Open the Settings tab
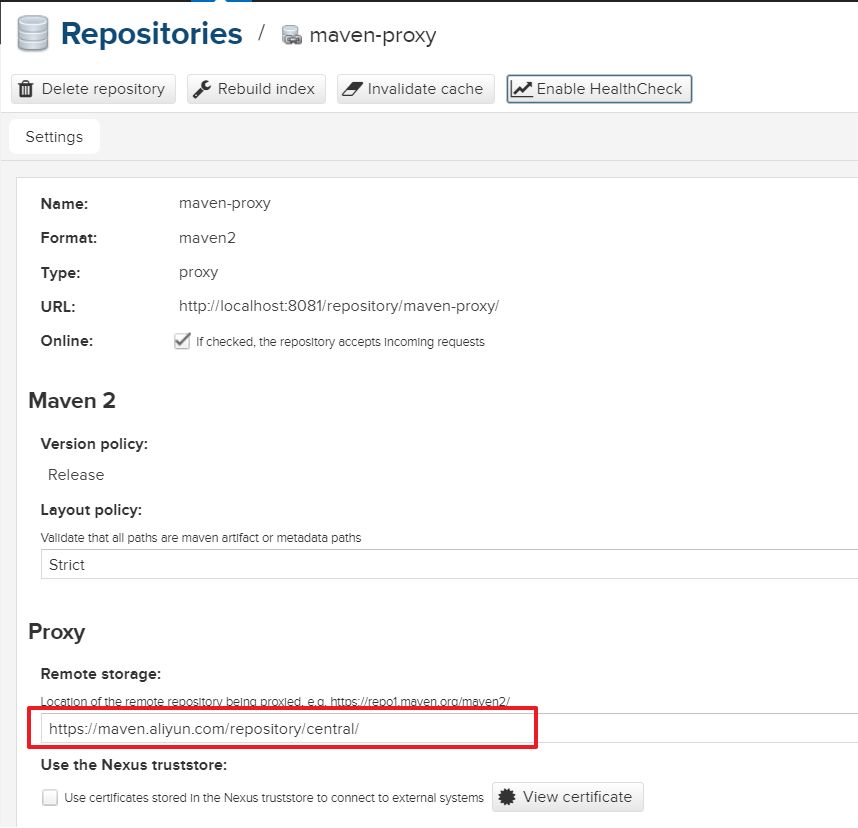 click(54, 136)
